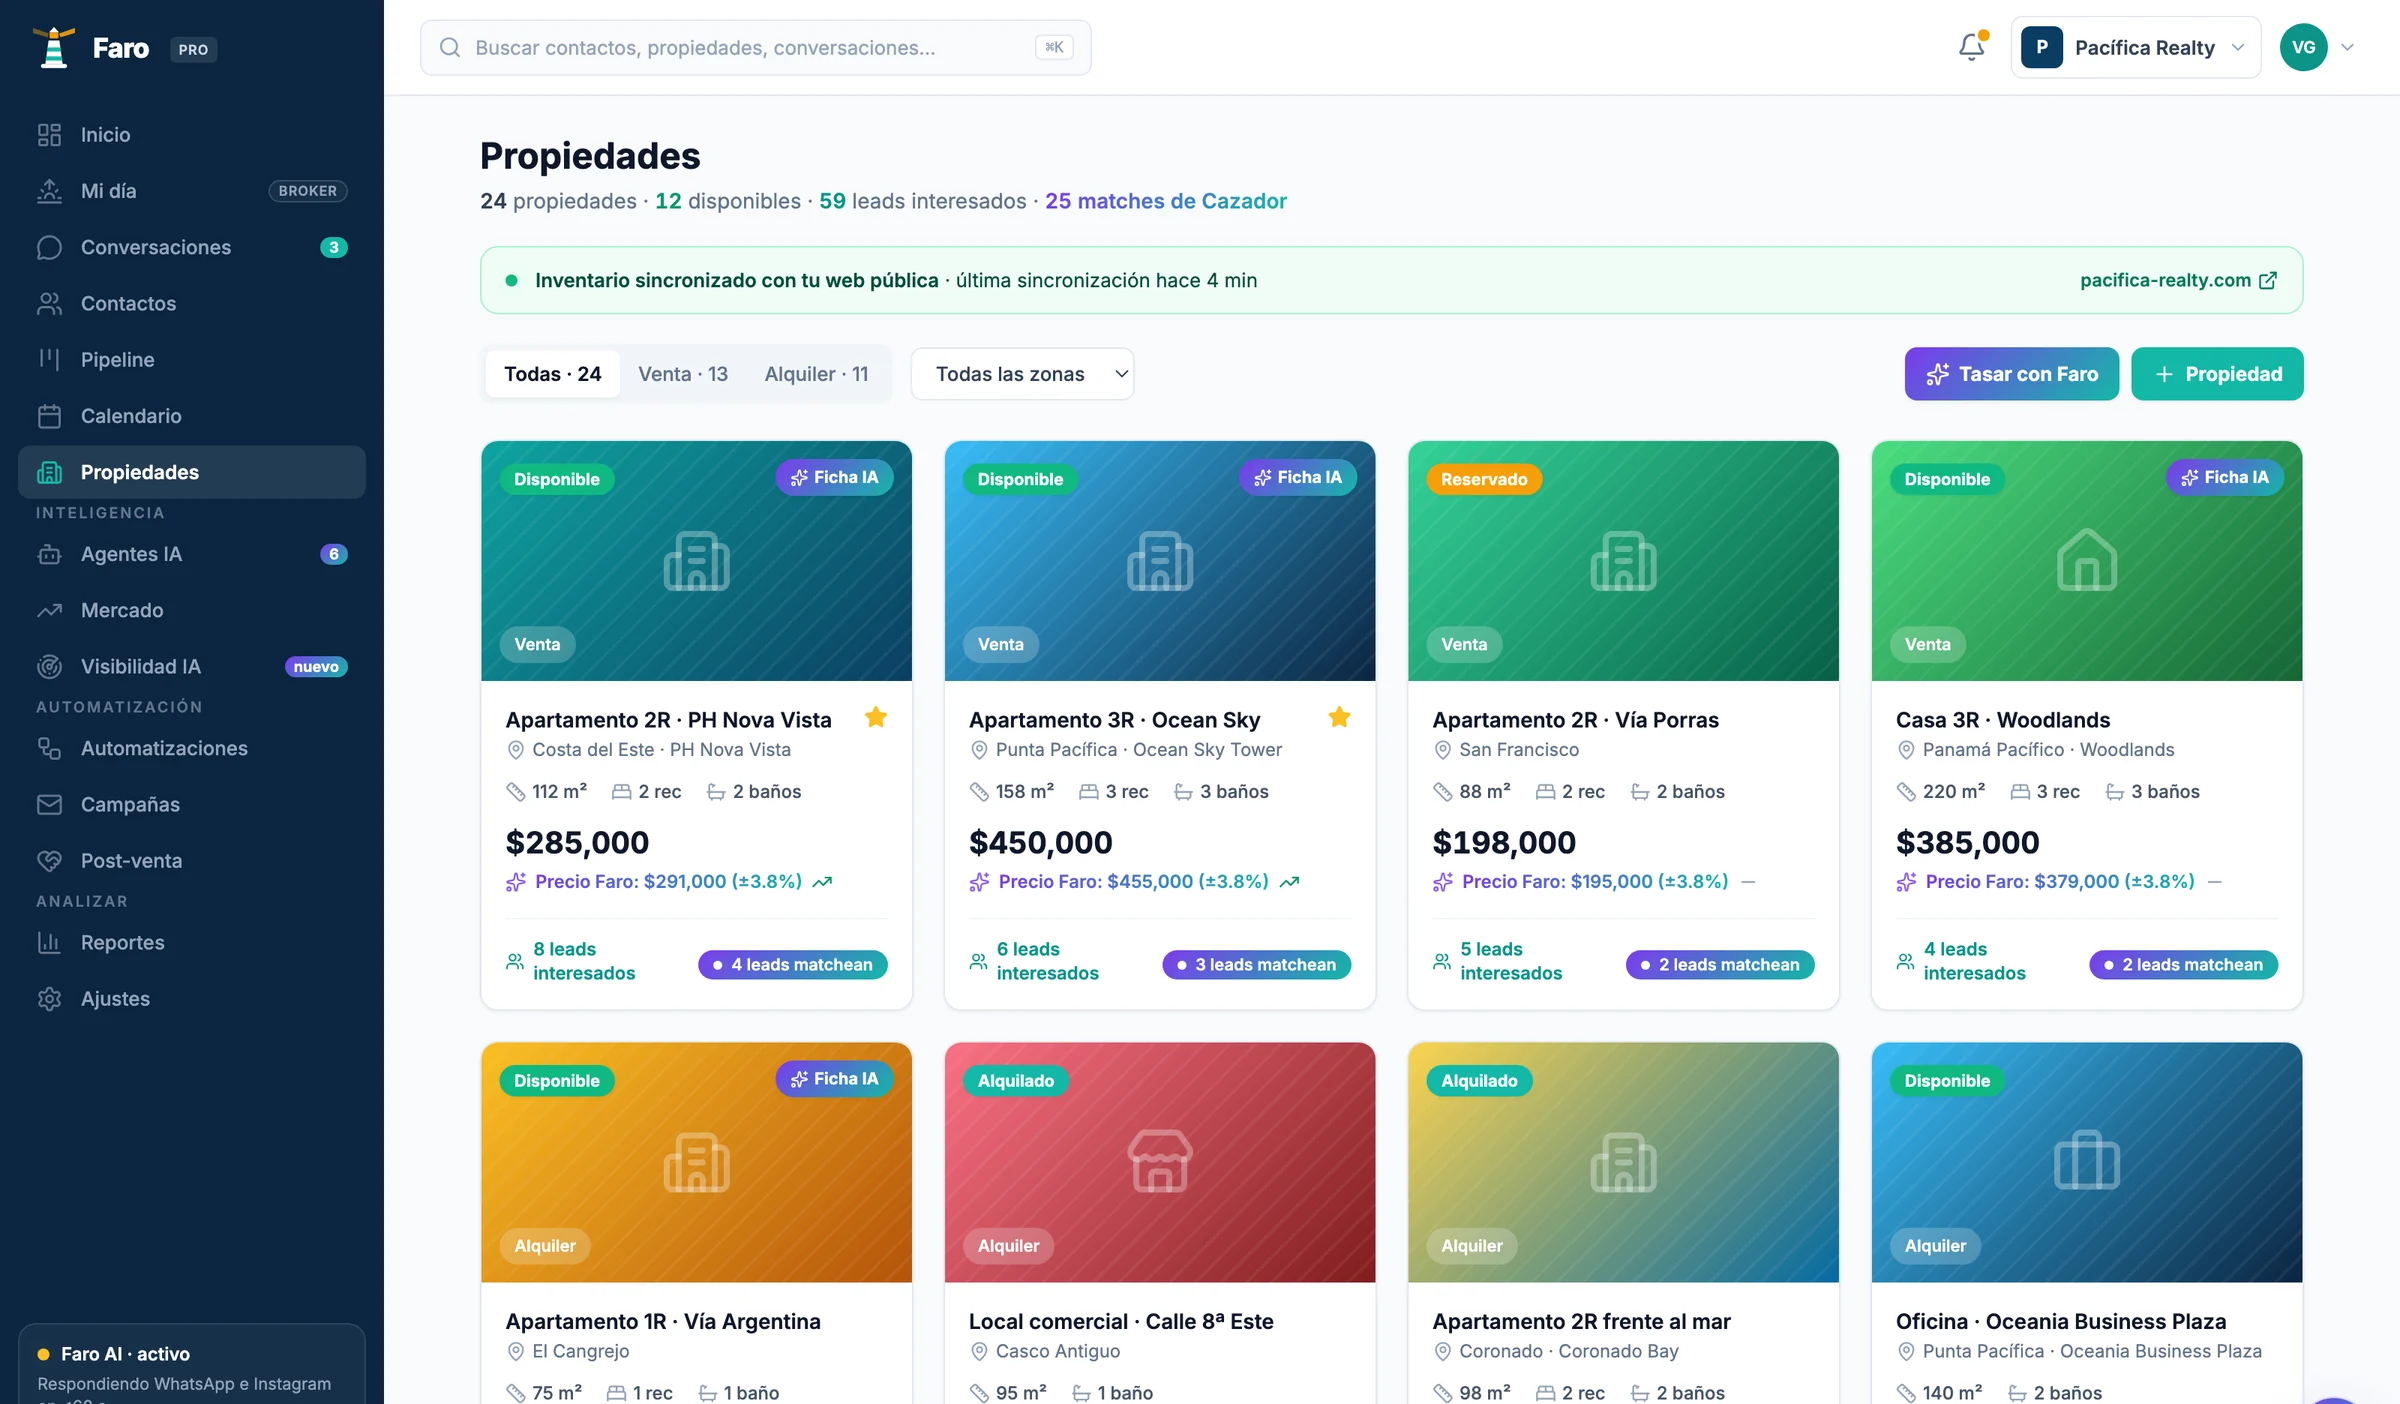Open Apartamento 2R frente al mar image
Viewport: 2400px width, 1404px height.
[x=1623, y=1162]
